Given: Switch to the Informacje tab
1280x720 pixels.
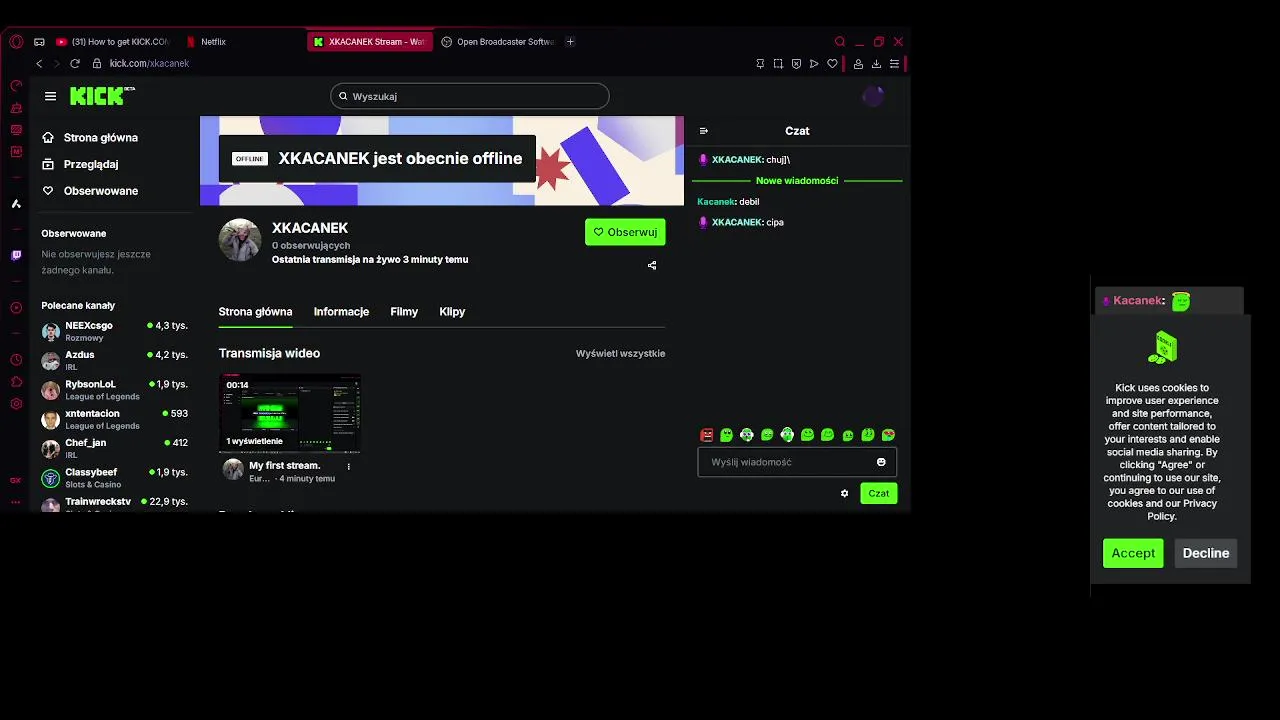Looking at the screenshot, I should click(x=341, y=312).
